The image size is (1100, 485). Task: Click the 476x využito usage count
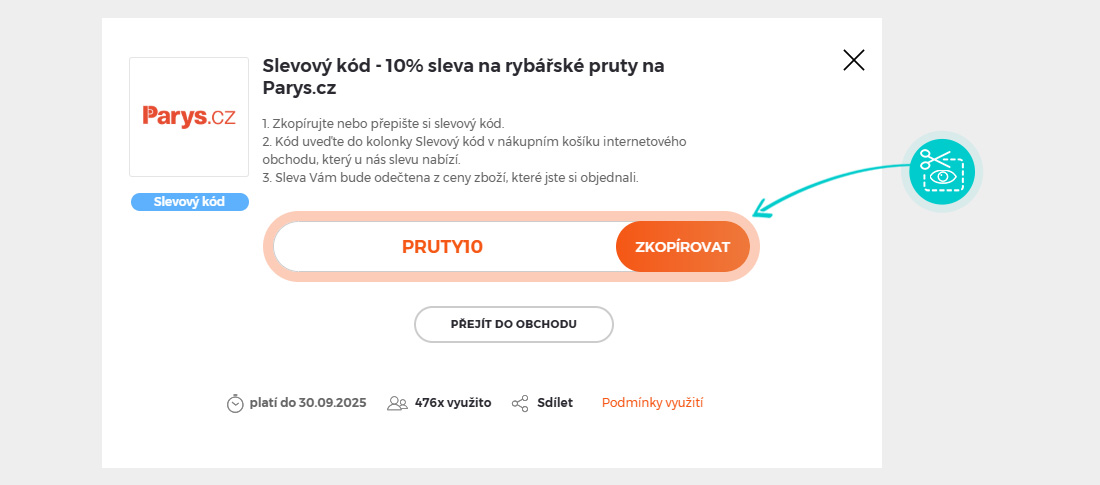(453, 403)
